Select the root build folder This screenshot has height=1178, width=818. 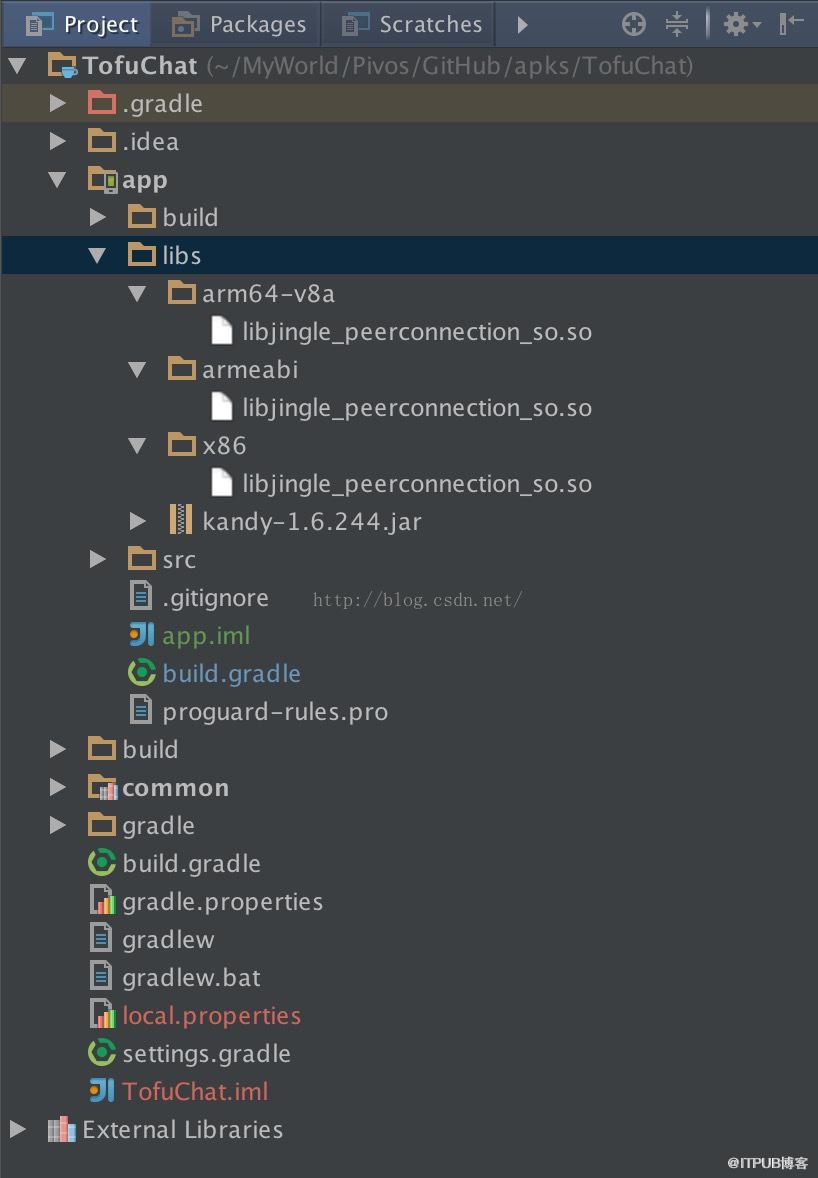150,749
